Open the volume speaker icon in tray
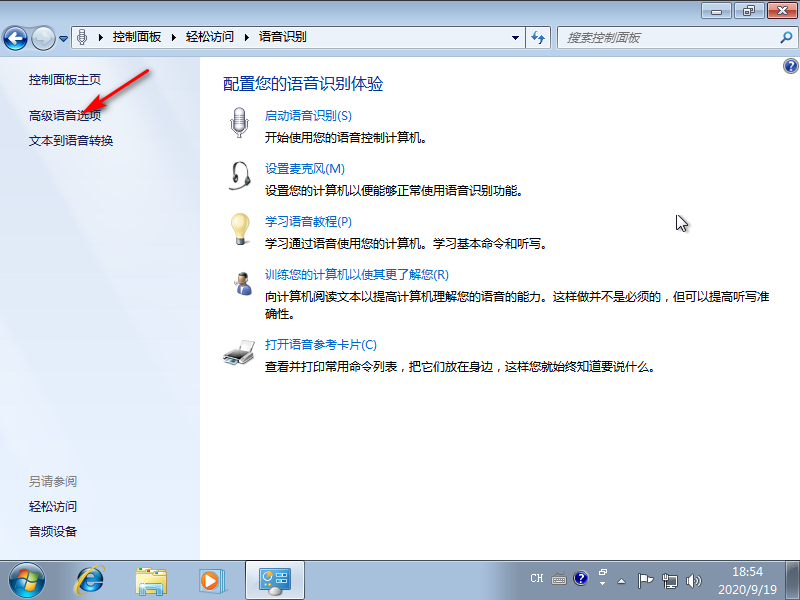Screen dimensions: 800x600 pyautogui.click(x=694, y=578)
